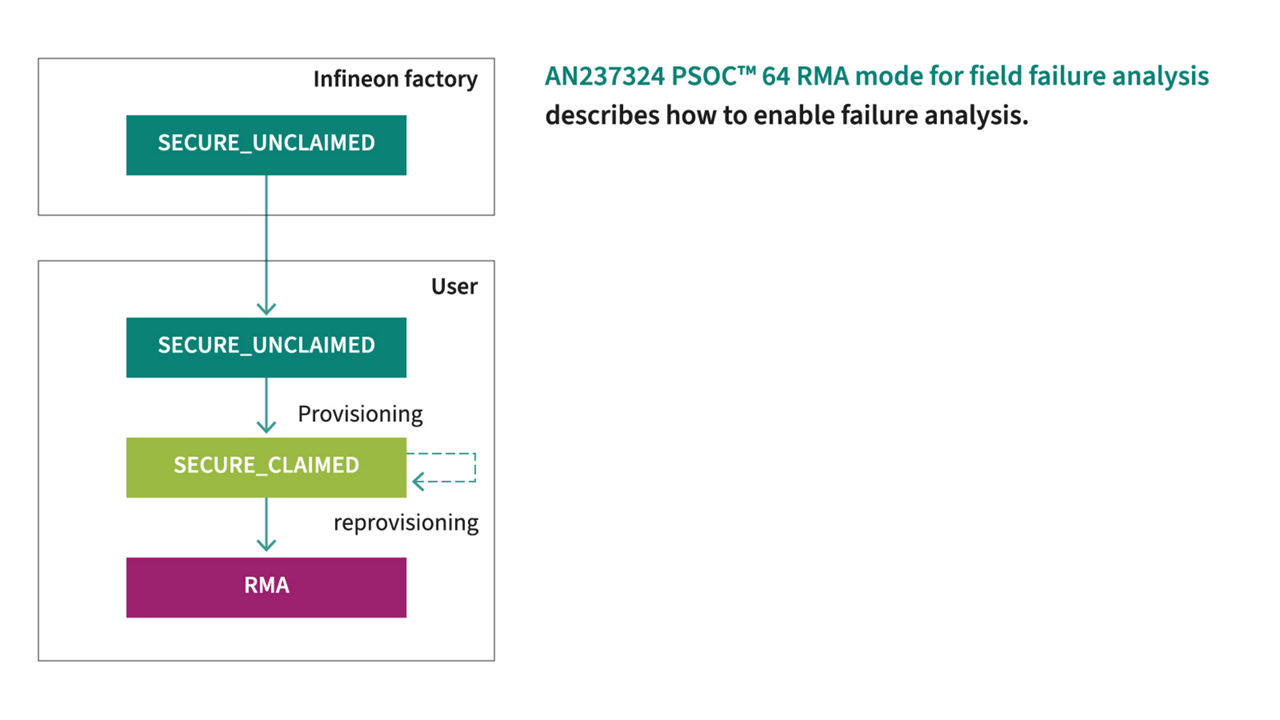Click the "describes how to enable failure analysis" text
1280x720 pixels.
click(x=786, y=116)
